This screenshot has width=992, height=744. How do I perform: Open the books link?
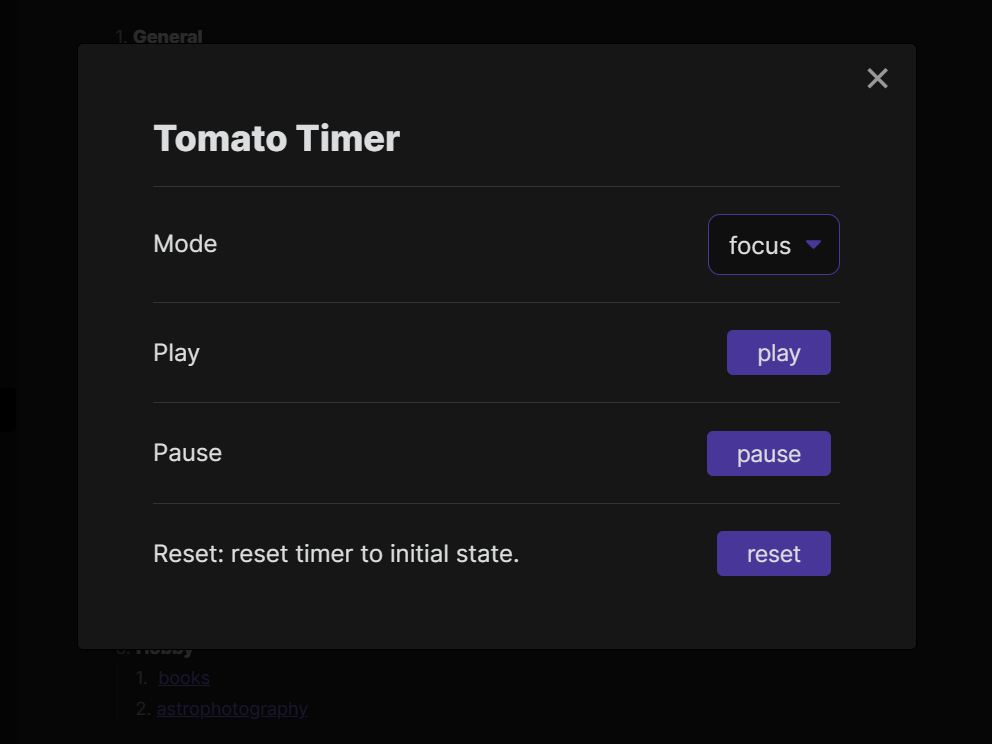pos(183,677)
